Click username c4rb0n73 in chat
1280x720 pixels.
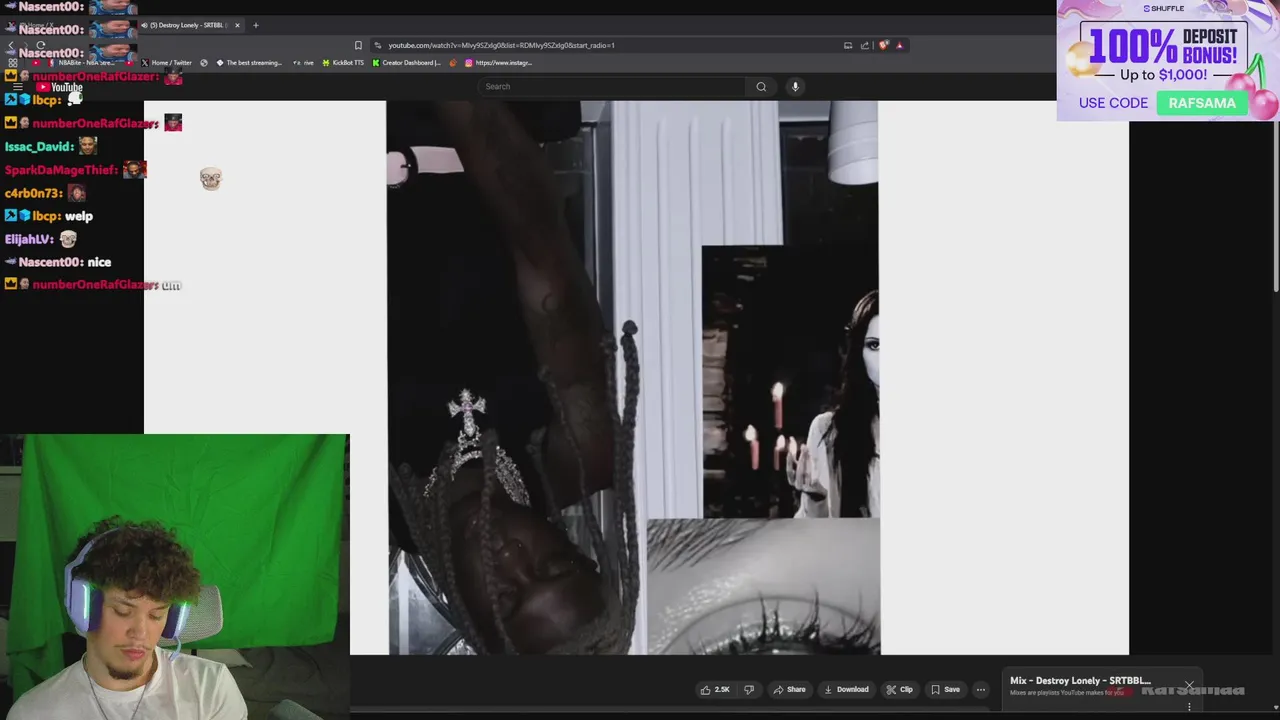click(x=33, y=193)
